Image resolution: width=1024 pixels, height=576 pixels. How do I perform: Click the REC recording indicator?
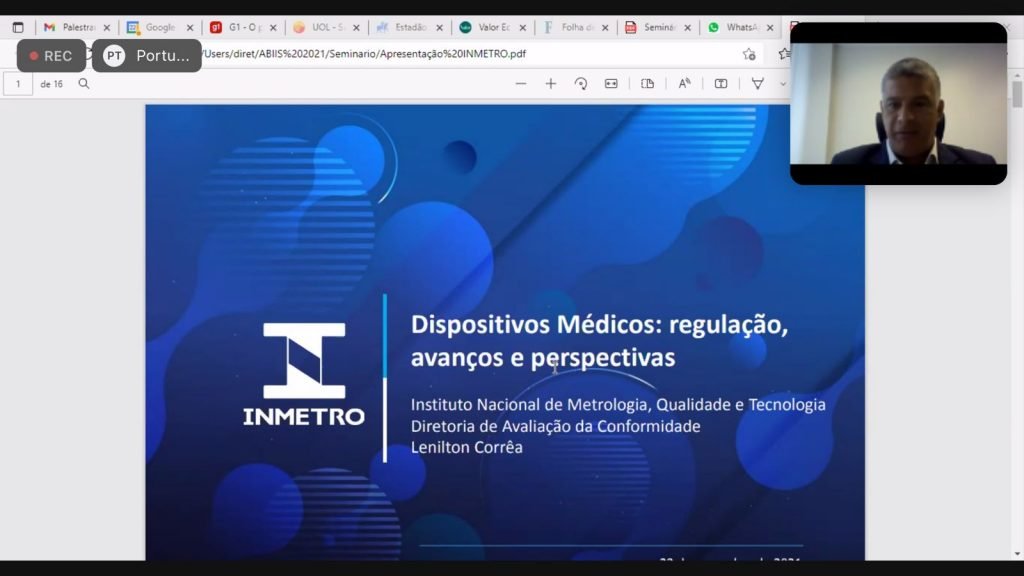tap(51, 56)
